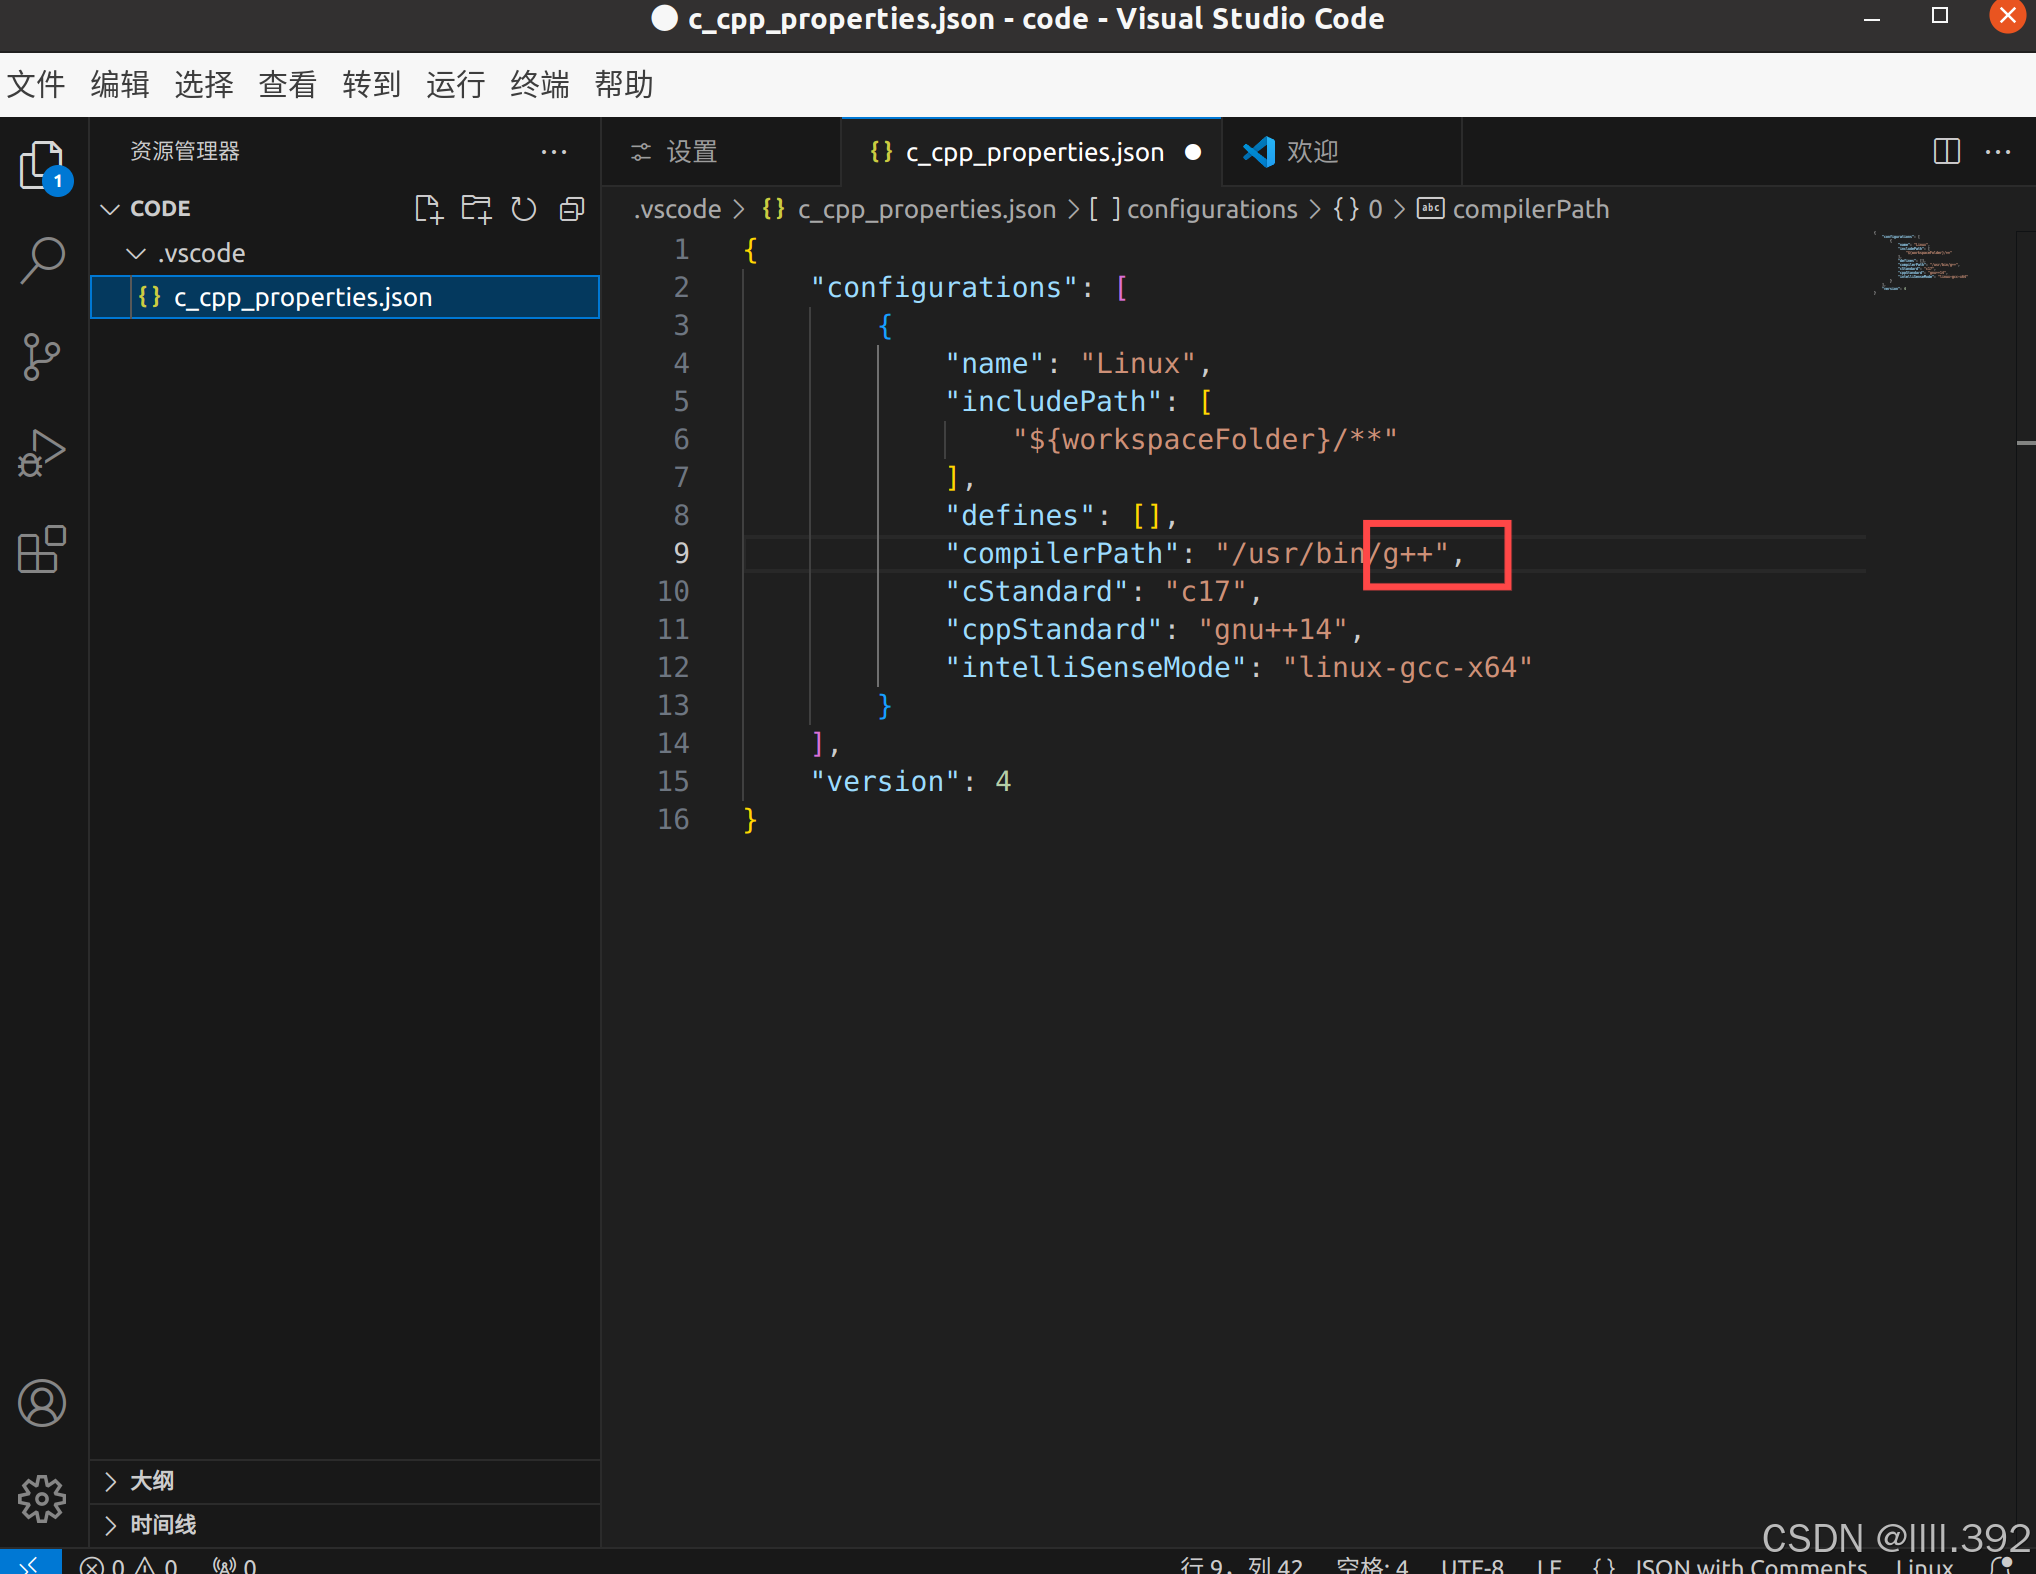Collapse all folders in explorer

(572, 209)
